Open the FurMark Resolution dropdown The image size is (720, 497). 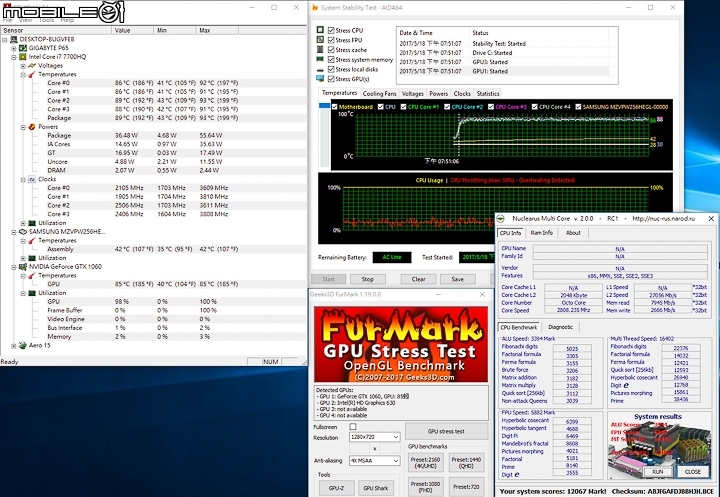pyautogui.click(x=375, y=437)
